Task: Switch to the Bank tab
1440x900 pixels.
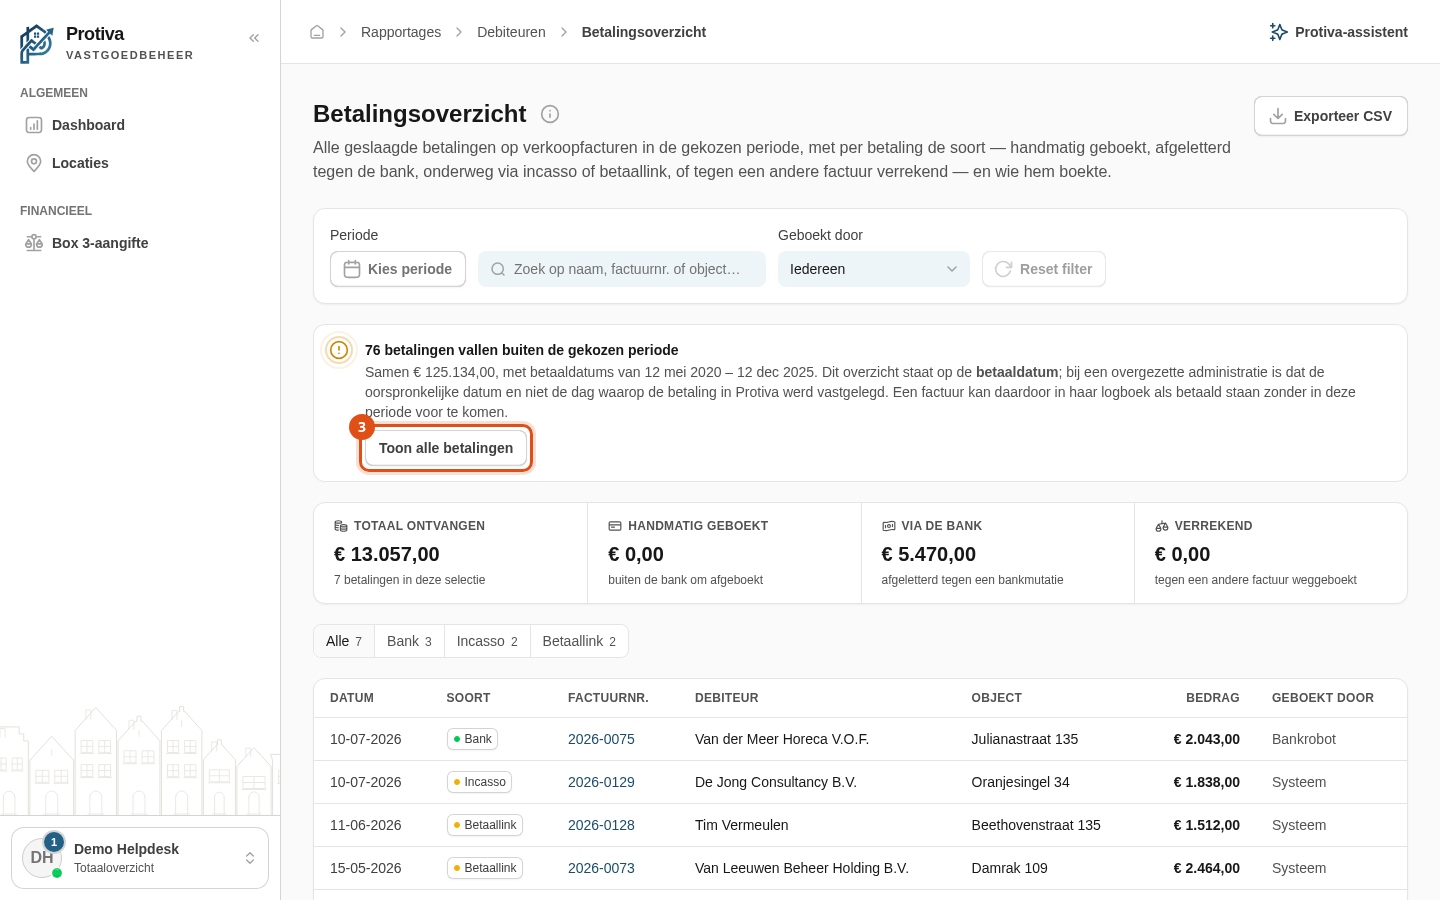Action: tap(409, 641)
